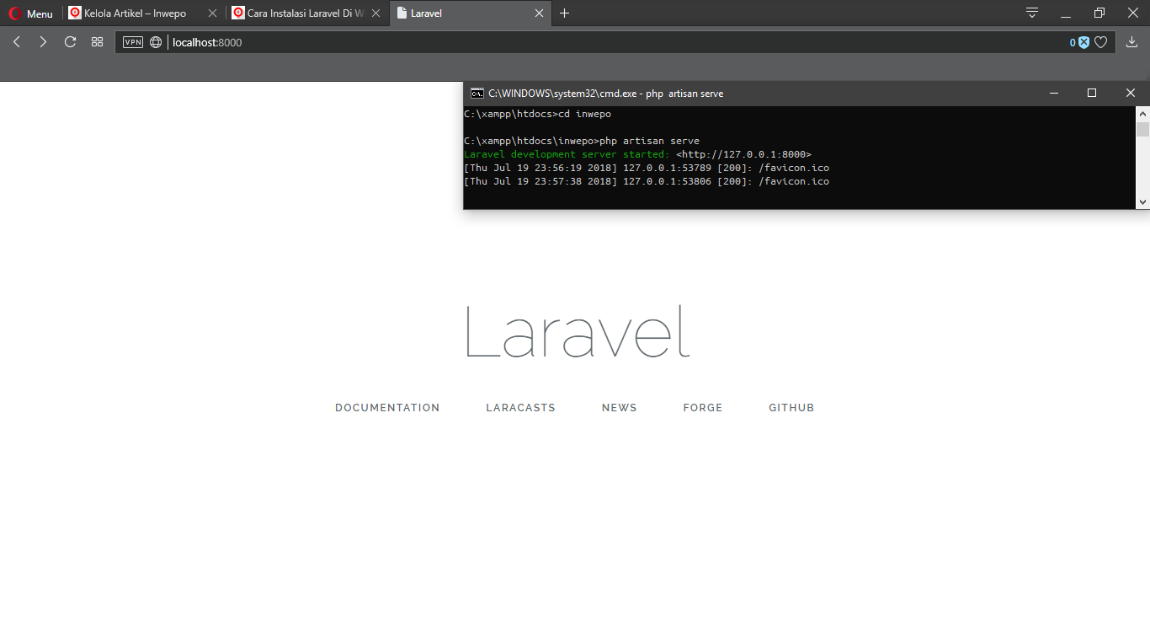Click the http://127.0.0.1:8000 address text

[744, 155]
